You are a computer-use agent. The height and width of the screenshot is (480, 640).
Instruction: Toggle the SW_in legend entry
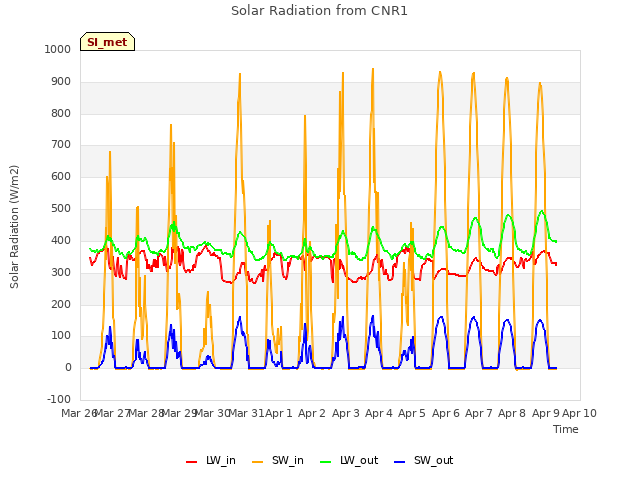[x=278, y=460]
